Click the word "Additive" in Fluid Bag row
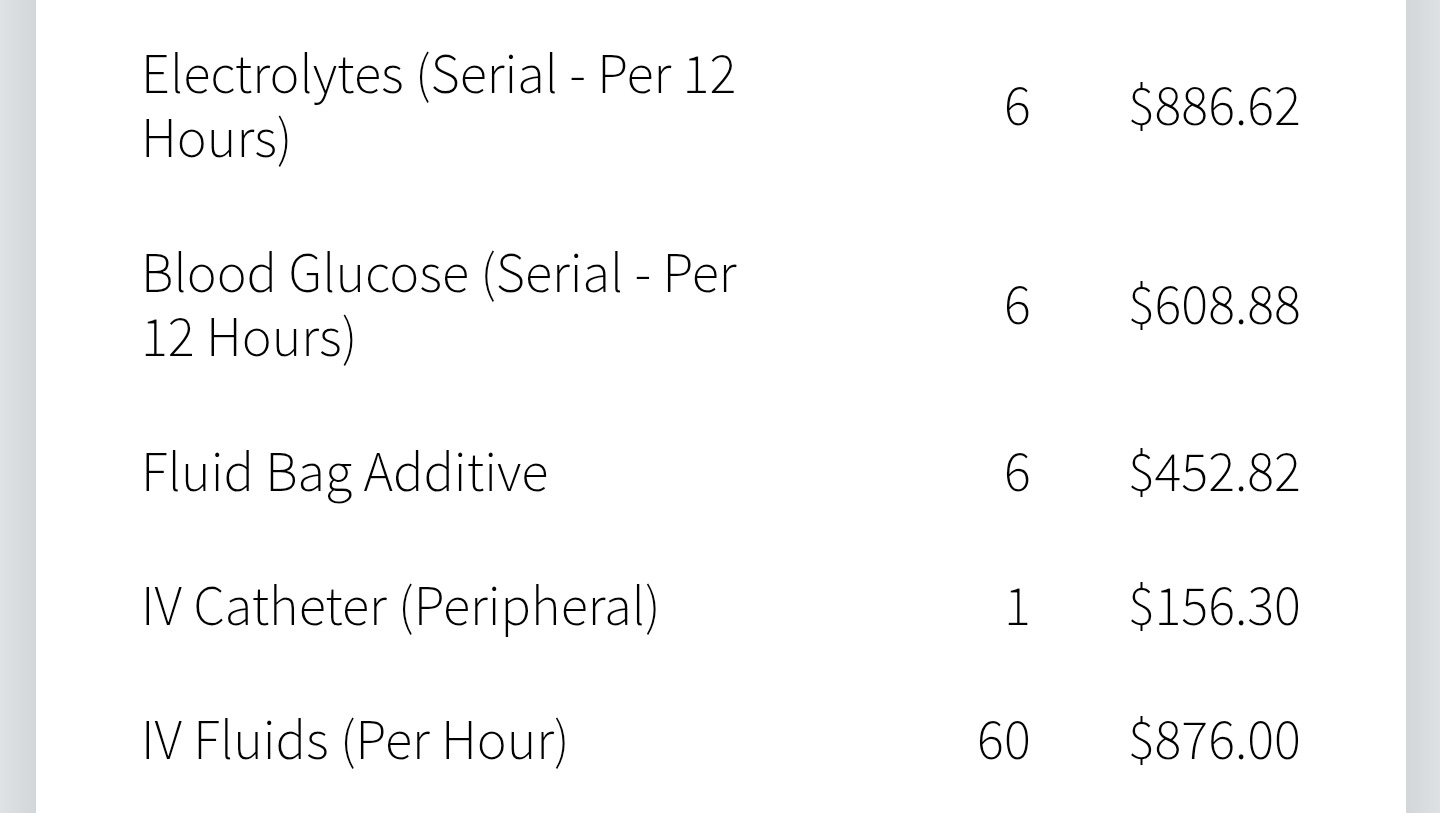Image resolution: width=1440 pixels, height=813 pixels. pyautogui.click(x=455, y=472)
